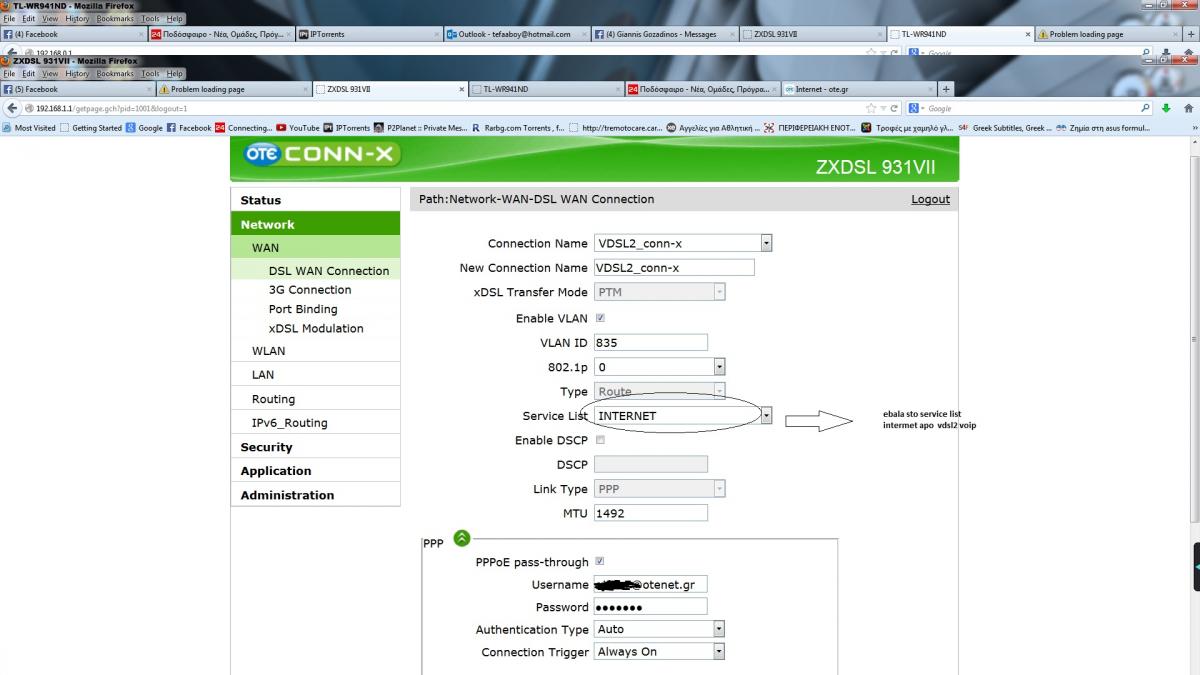Open the Authentication Type dropdown
This screenshot has width=1200, height=675.
point(659,629)
